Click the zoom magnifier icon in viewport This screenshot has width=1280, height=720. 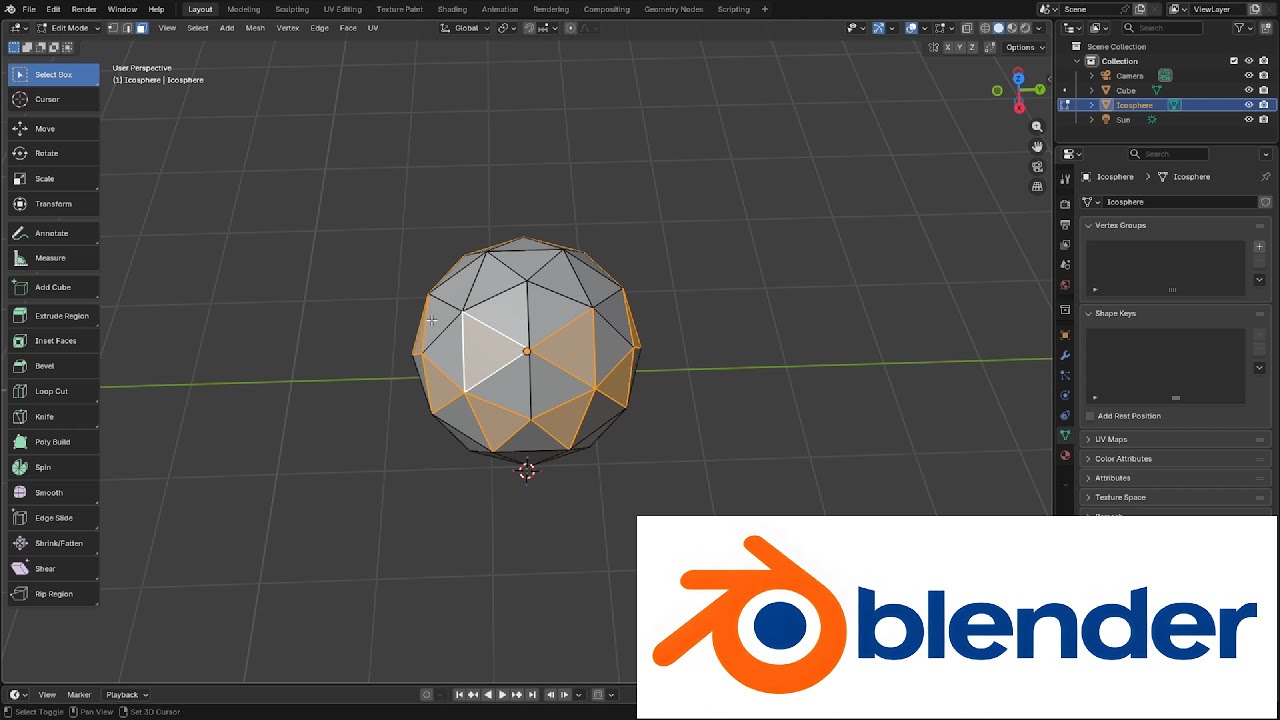coord(1037,126)
